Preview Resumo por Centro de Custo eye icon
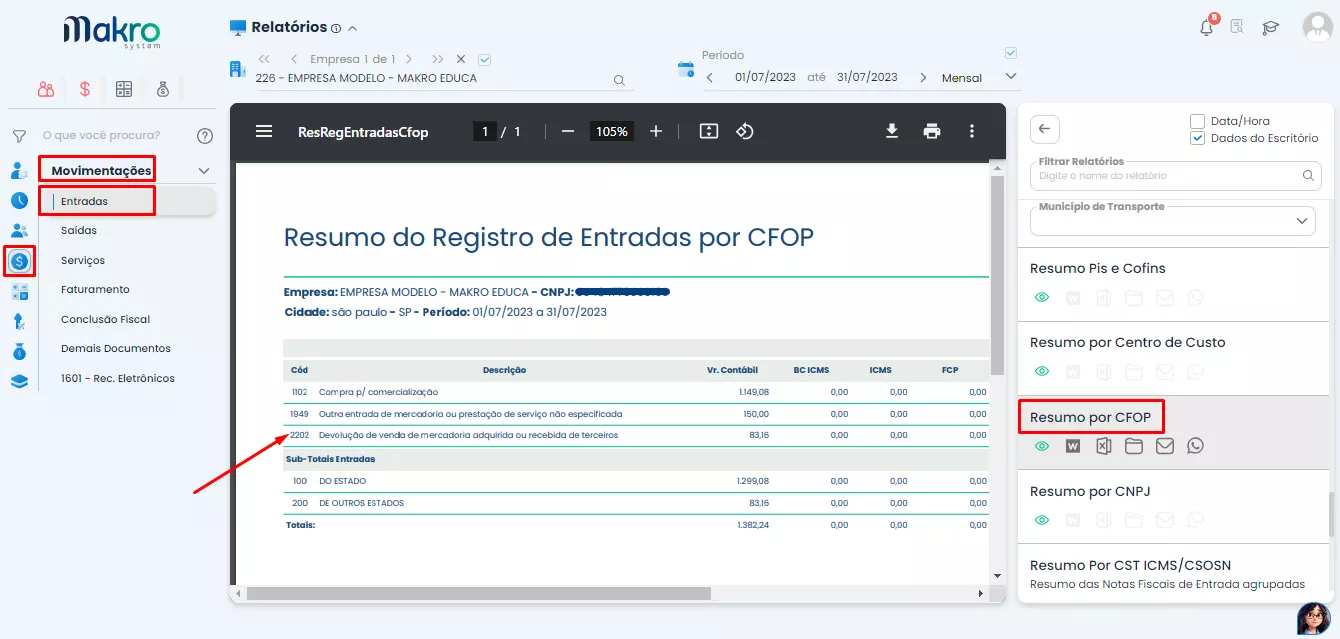Viewport: 1340px width, 639px height. [x=1042, y=371]
